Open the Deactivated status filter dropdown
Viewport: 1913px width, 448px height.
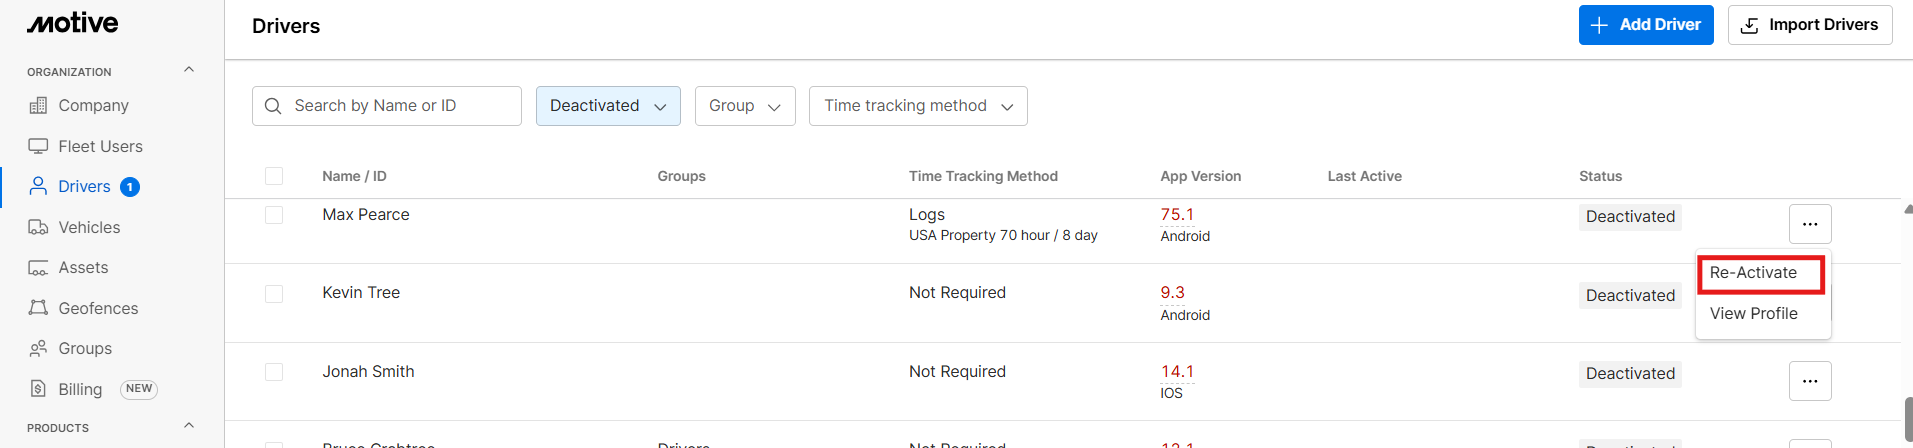click(608, 106)
